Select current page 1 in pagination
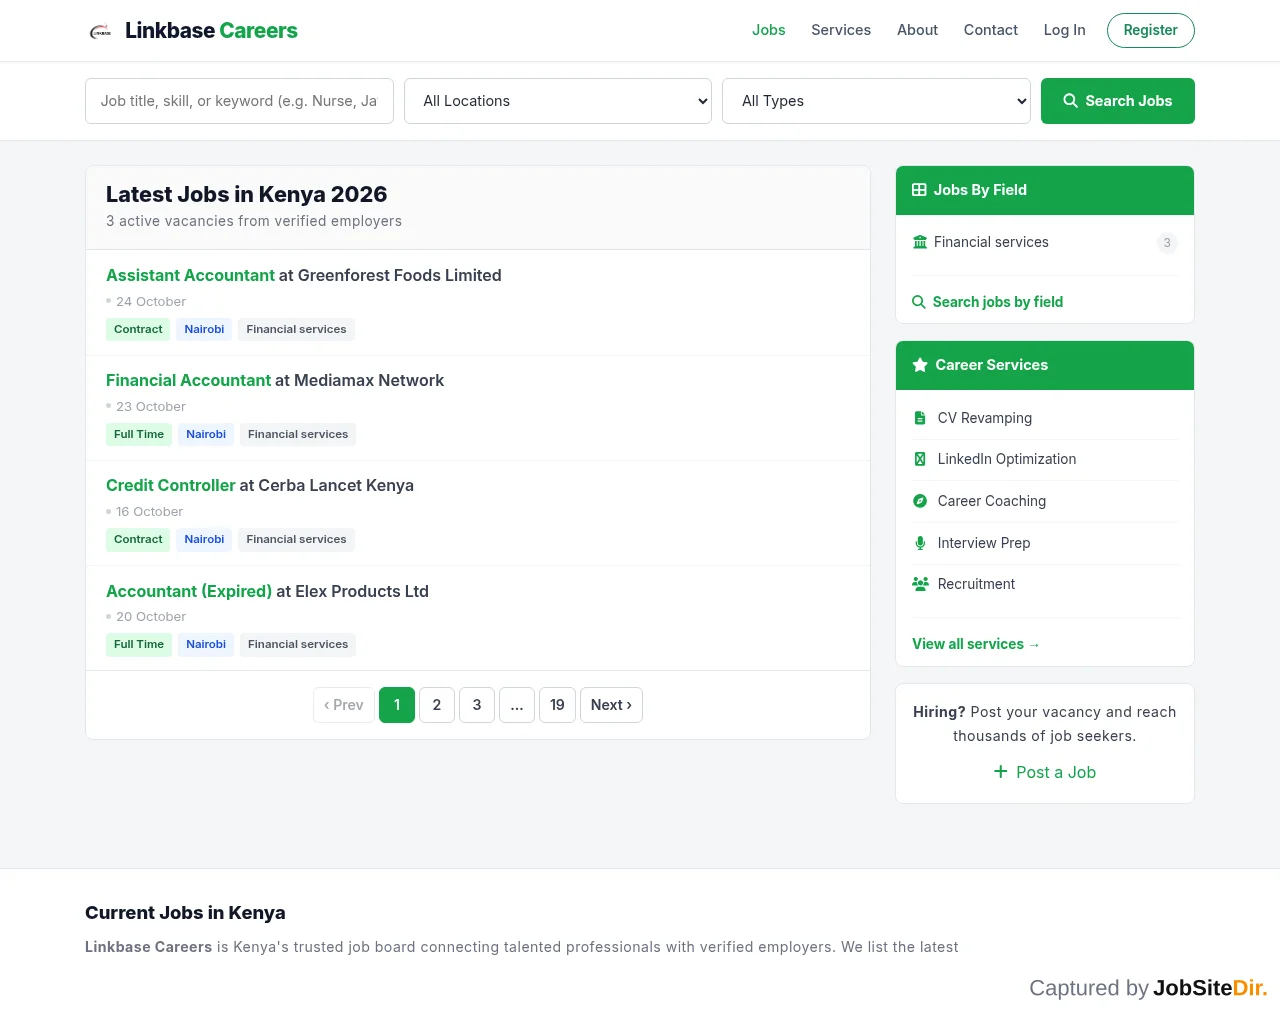Screen dimensions: 1280x1018 [x=397, y=705]
